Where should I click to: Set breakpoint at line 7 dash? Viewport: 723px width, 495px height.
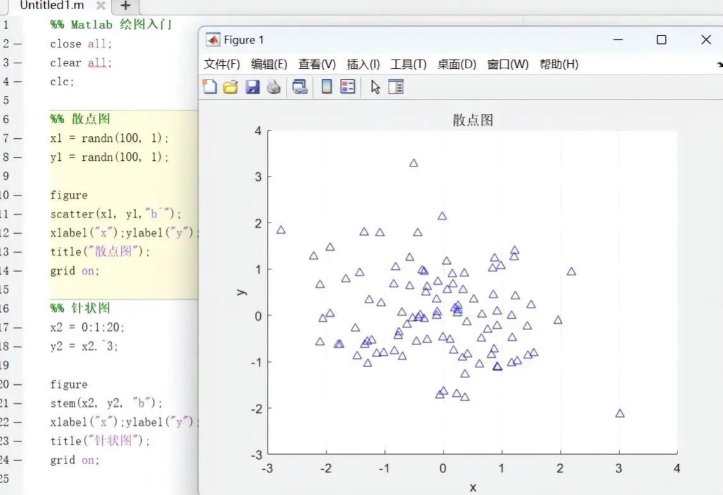18,138
